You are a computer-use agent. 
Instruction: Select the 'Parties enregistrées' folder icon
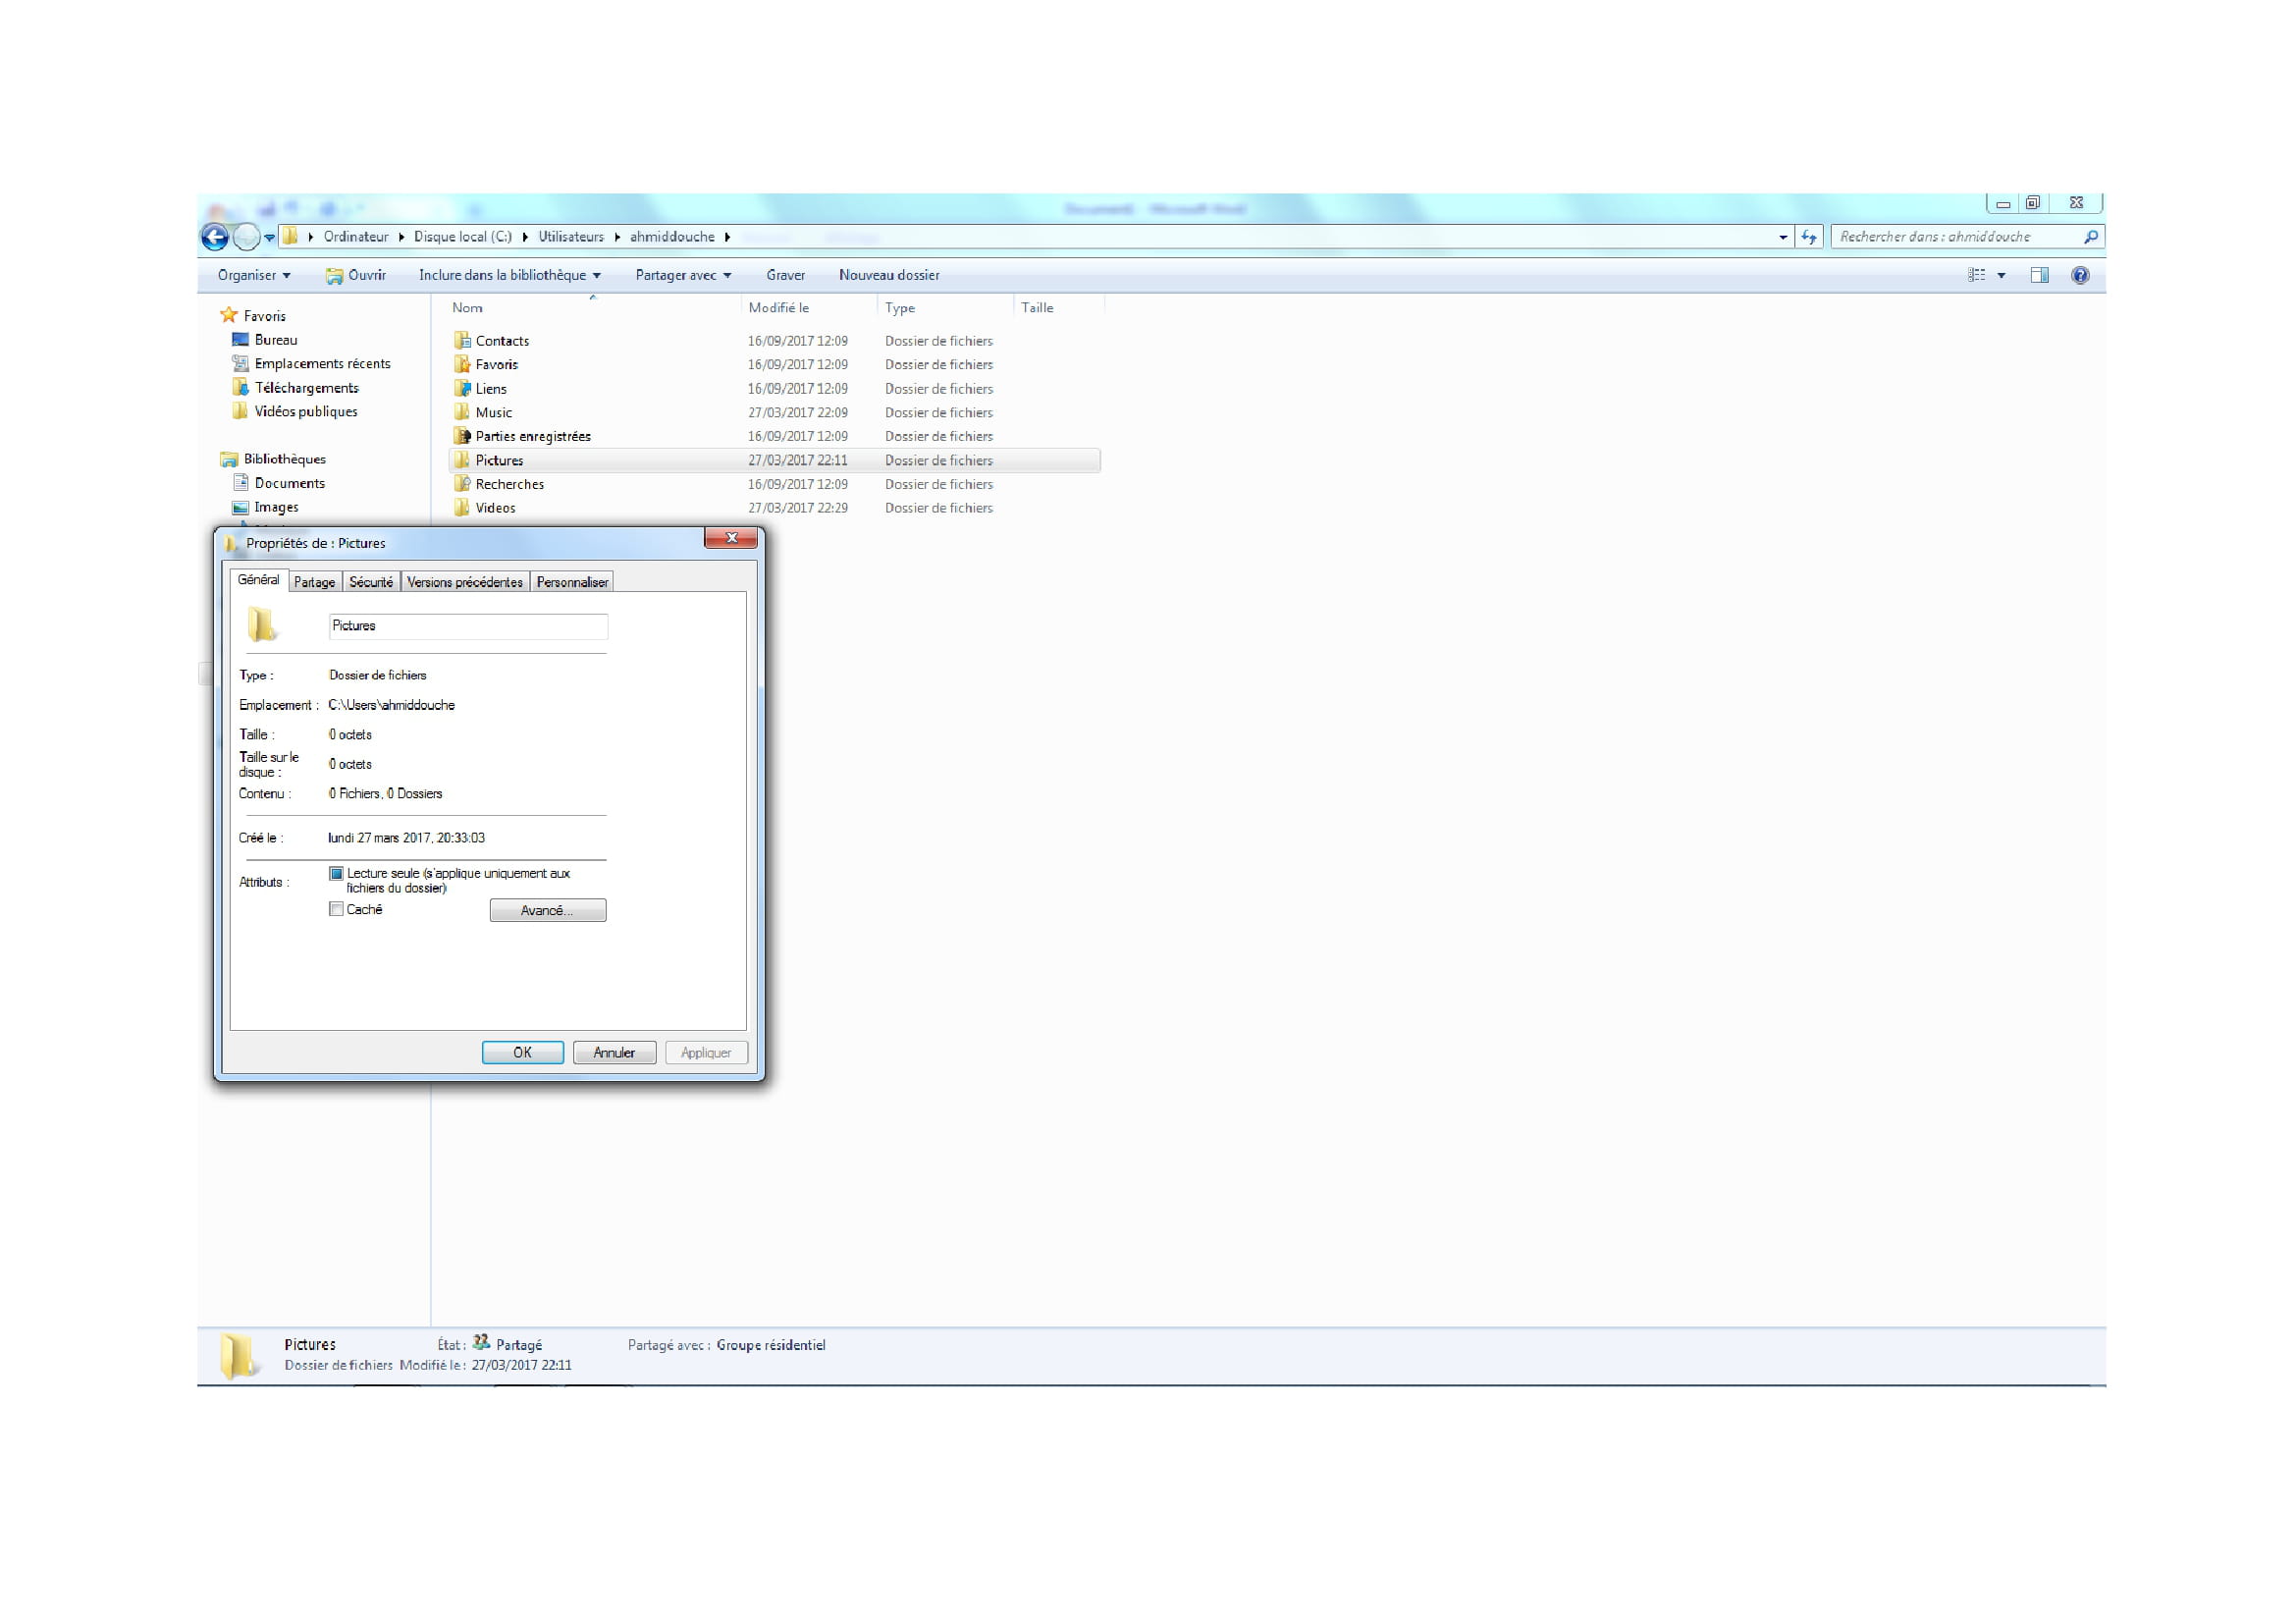[462, 436]
